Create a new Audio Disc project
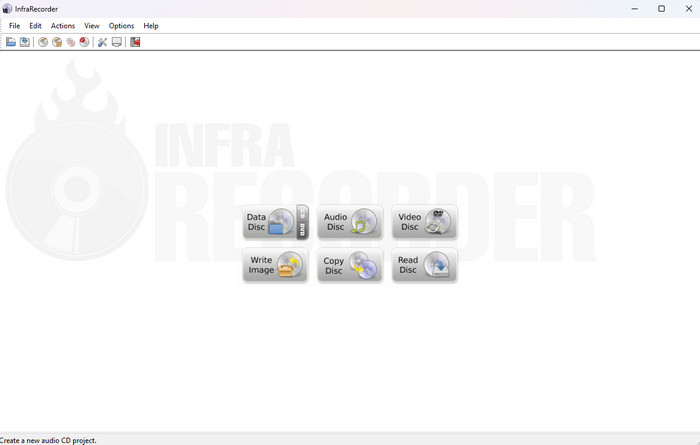This screenshot has height=445, width=700. coord(350,222)
